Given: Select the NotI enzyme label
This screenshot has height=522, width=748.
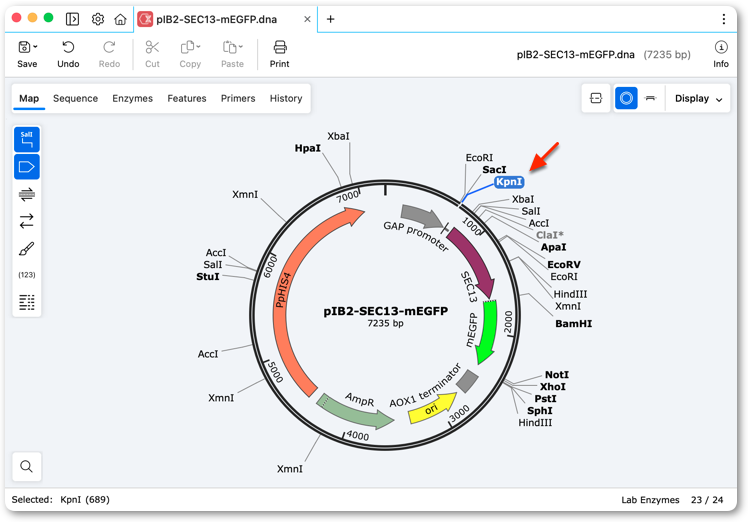Looking at the screenshot, I should click(x=557, y=375).
